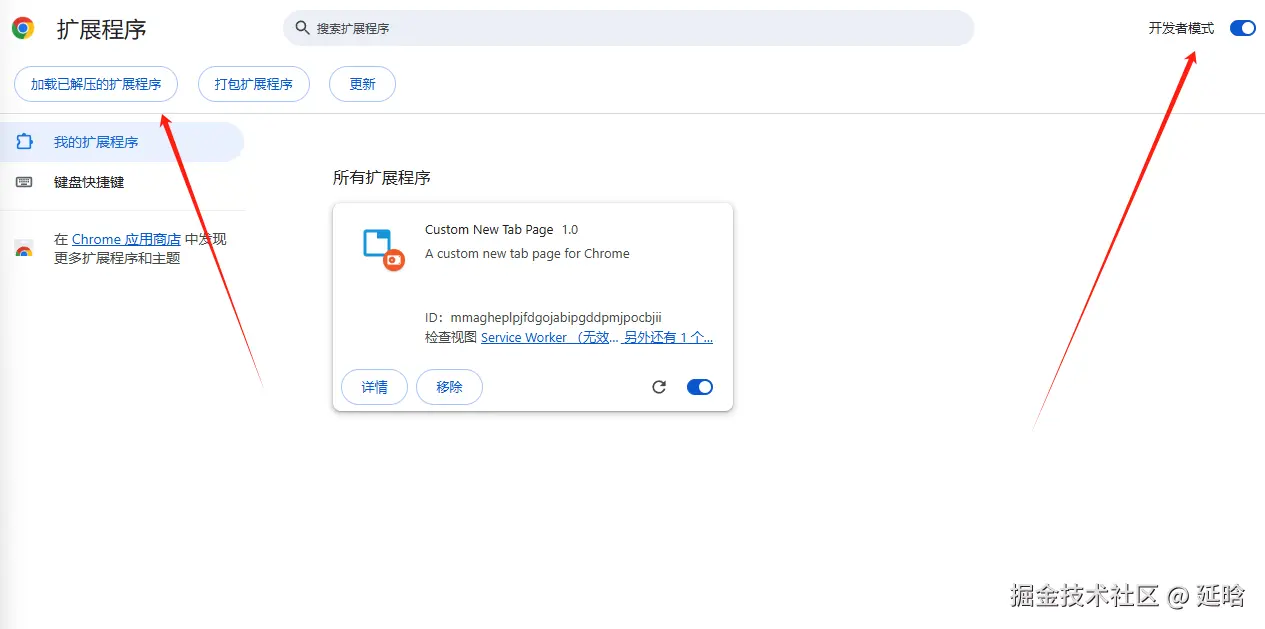
Task: Click the extension ID mmagheplpjfdgojabipgddpmjpocbjii
Action: point(556,317)
